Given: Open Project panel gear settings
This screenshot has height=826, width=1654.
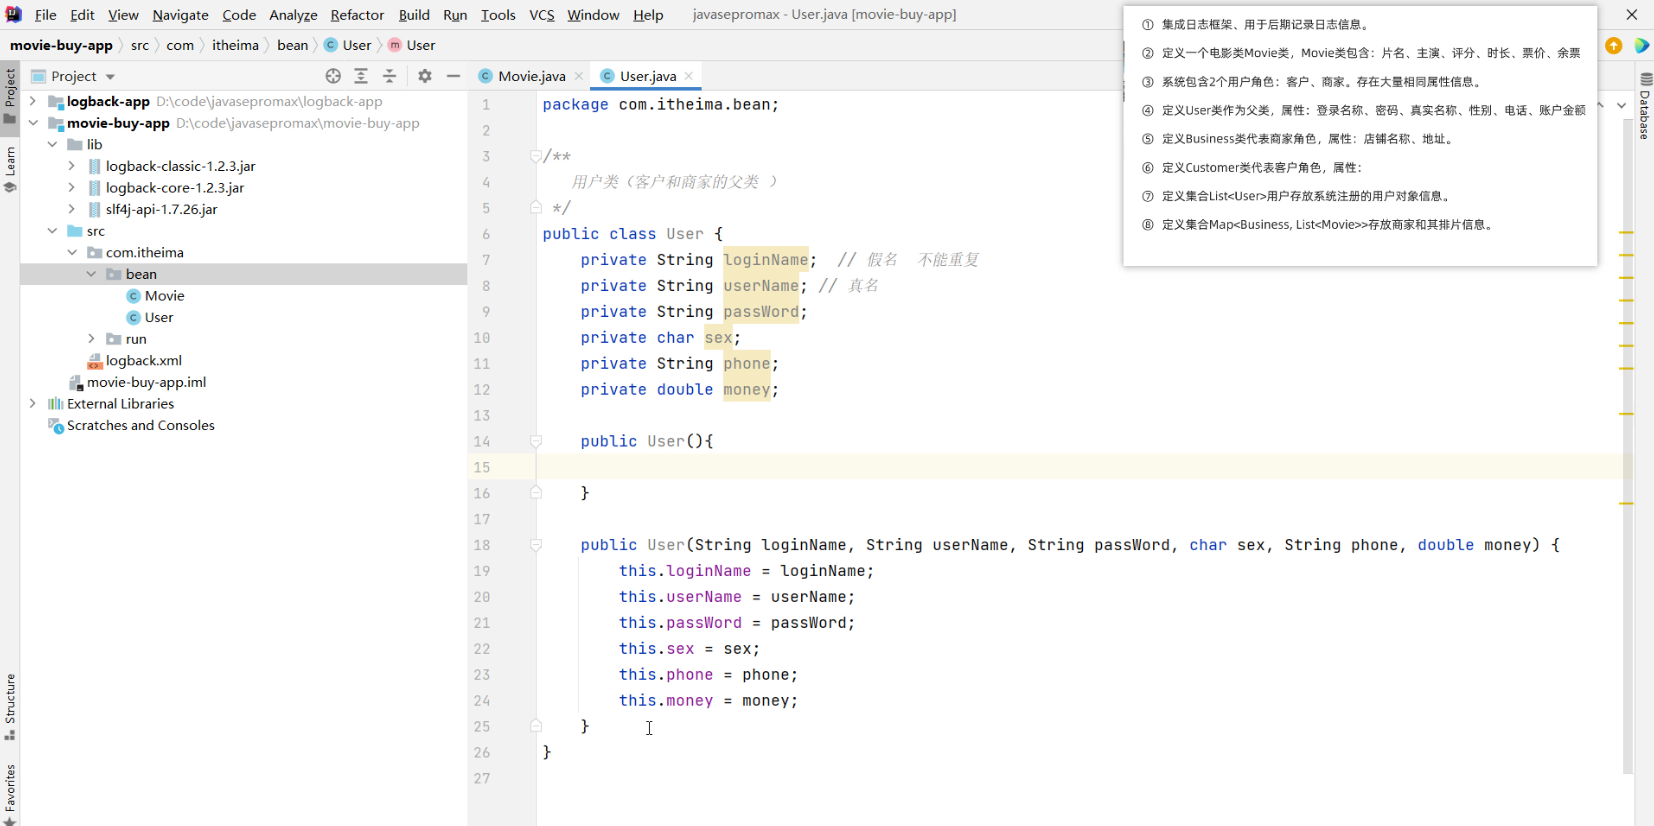Looking at the screenshot, I should point(425,76).
